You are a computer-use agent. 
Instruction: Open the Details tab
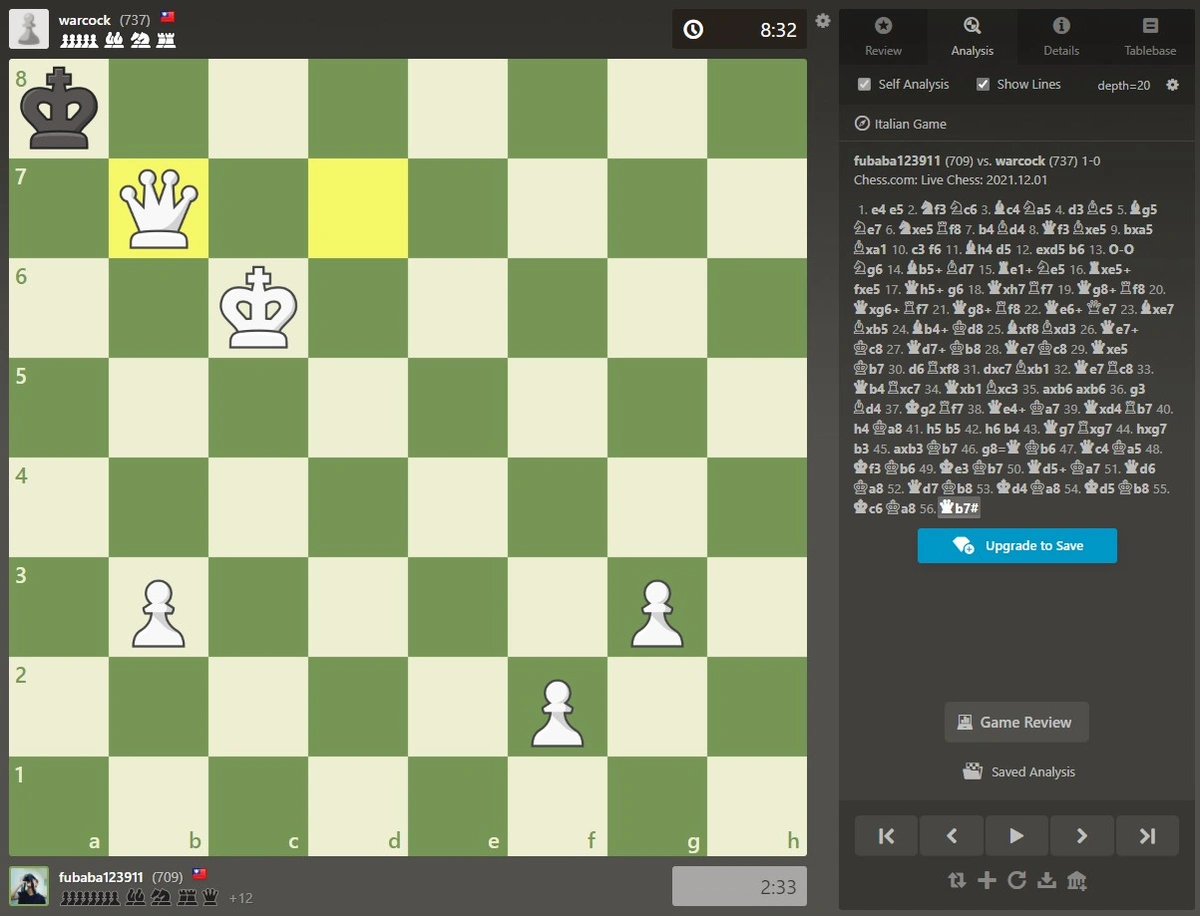1061,36
